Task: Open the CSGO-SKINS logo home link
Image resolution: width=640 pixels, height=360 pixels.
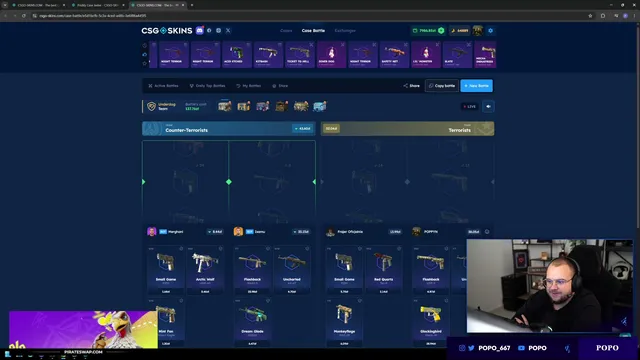Action: (x=167, y=31)
